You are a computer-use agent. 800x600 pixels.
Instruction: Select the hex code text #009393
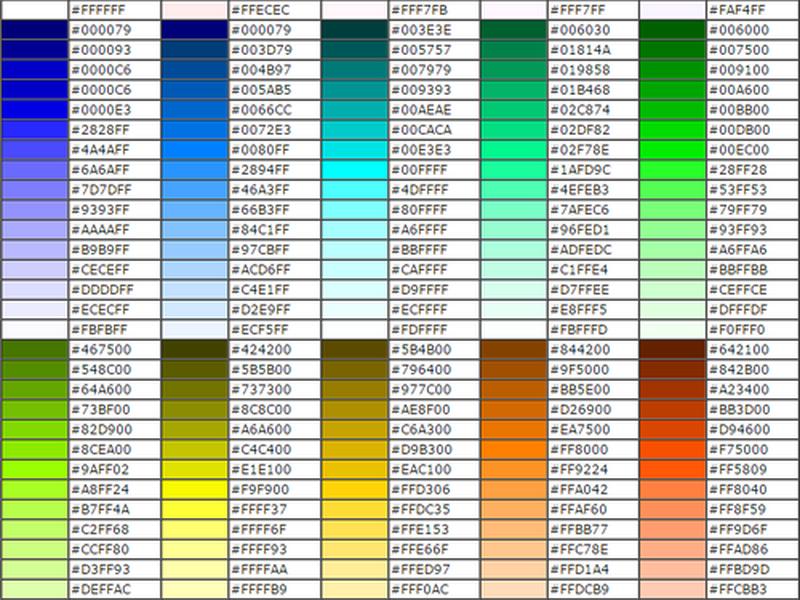coord(421,90)
